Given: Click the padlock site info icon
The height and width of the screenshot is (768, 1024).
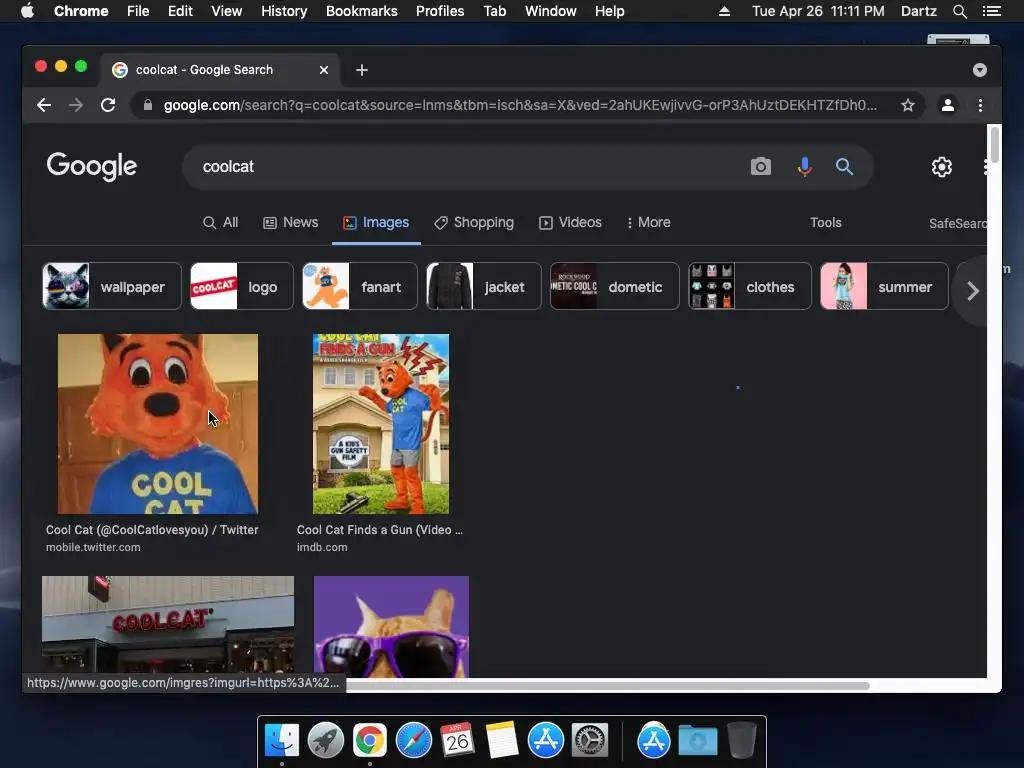Looking at the screenshot, I should point(148,105).
